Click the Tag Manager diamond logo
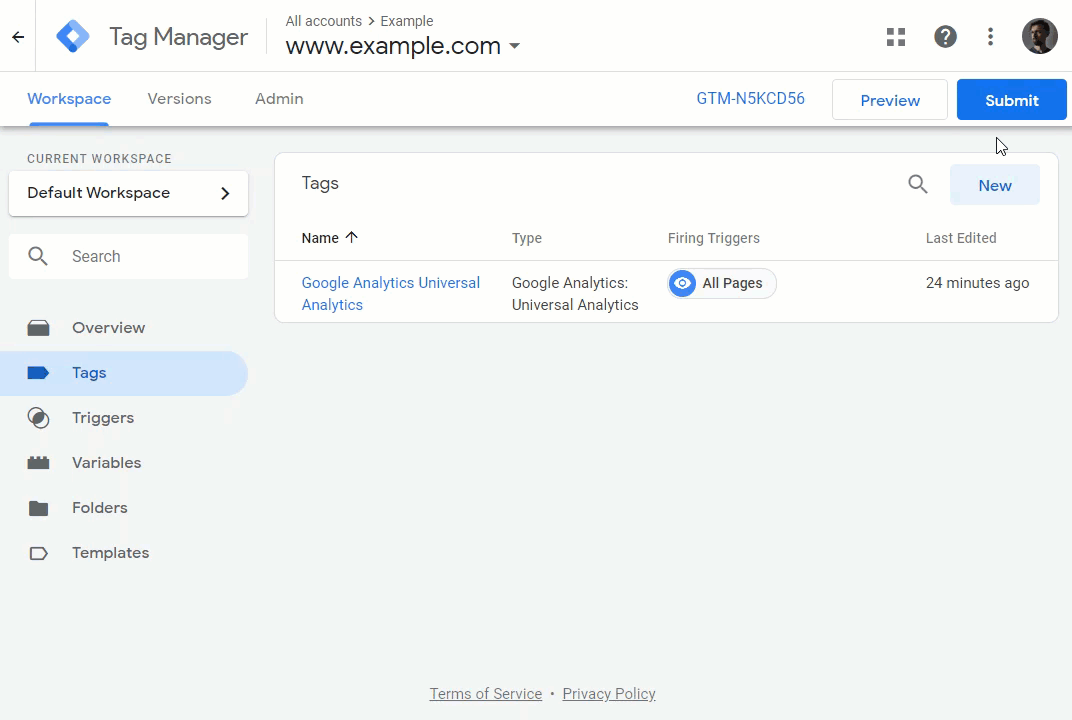 72,36
